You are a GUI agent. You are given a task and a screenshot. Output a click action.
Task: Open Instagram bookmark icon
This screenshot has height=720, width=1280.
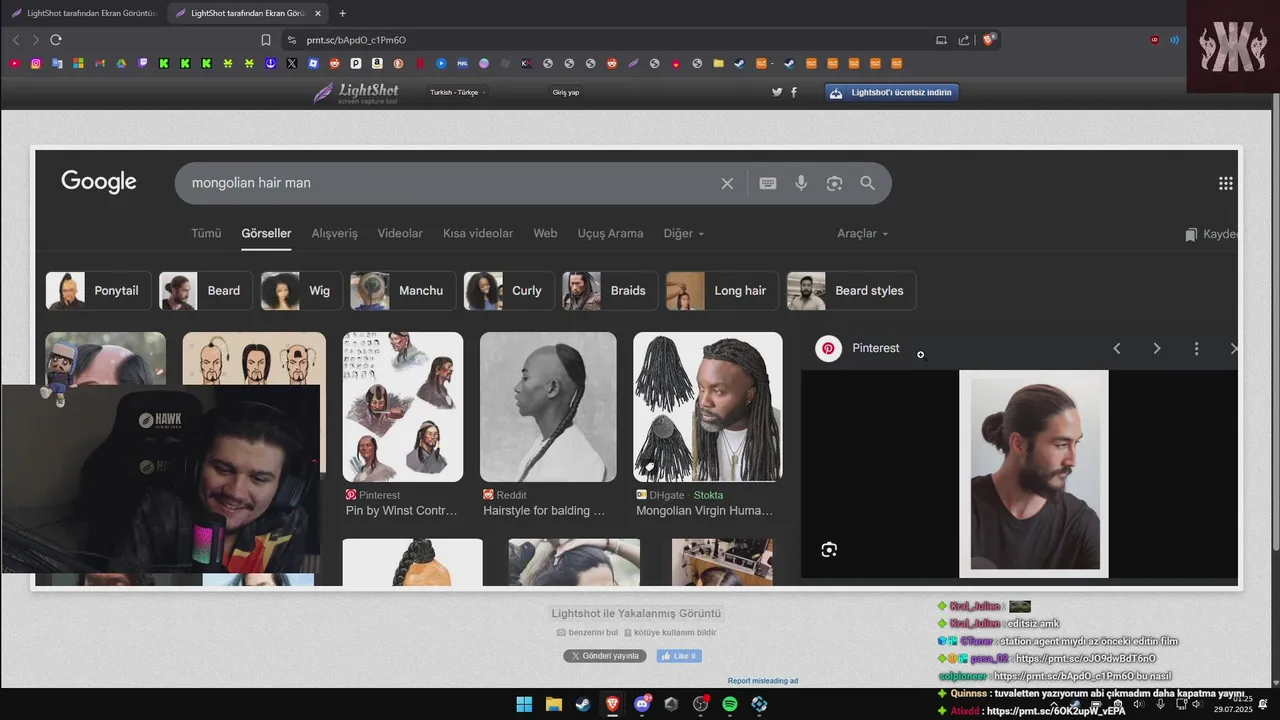36,63
